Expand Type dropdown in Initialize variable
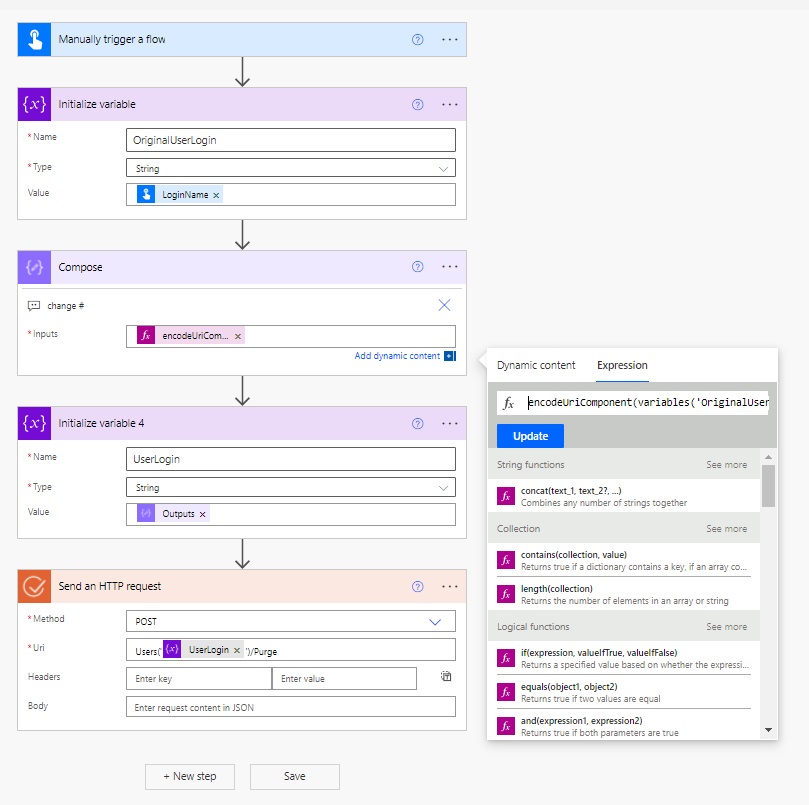809x805 pixels. 443,168
